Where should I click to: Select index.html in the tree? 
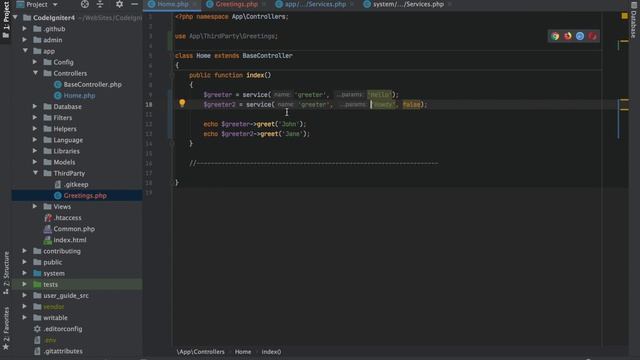point(69,240)
